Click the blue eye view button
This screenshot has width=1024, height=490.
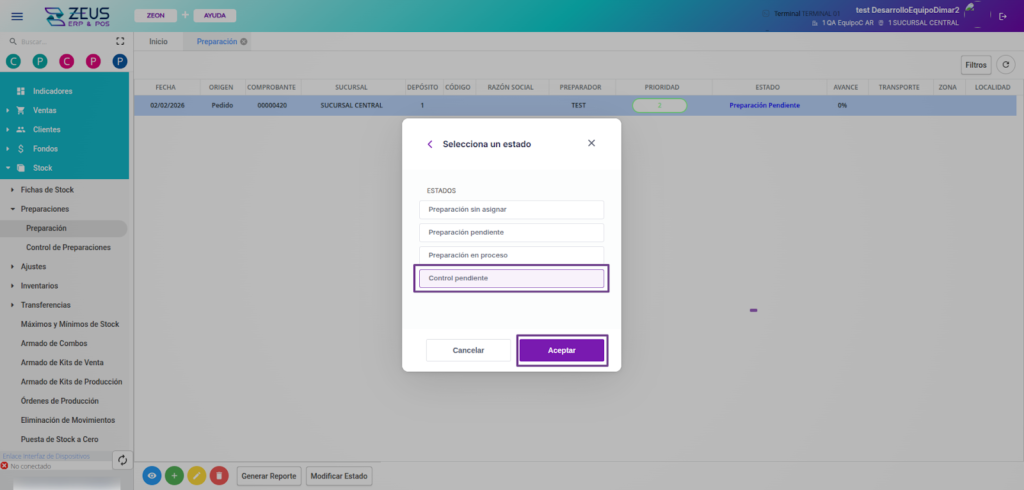[x=152, y=476]
